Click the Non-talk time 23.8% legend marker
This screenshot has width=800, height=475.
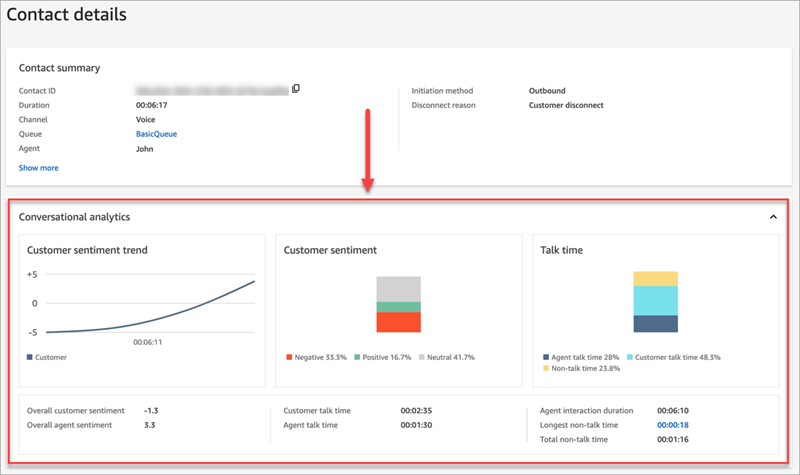click(x=545, y=368)
